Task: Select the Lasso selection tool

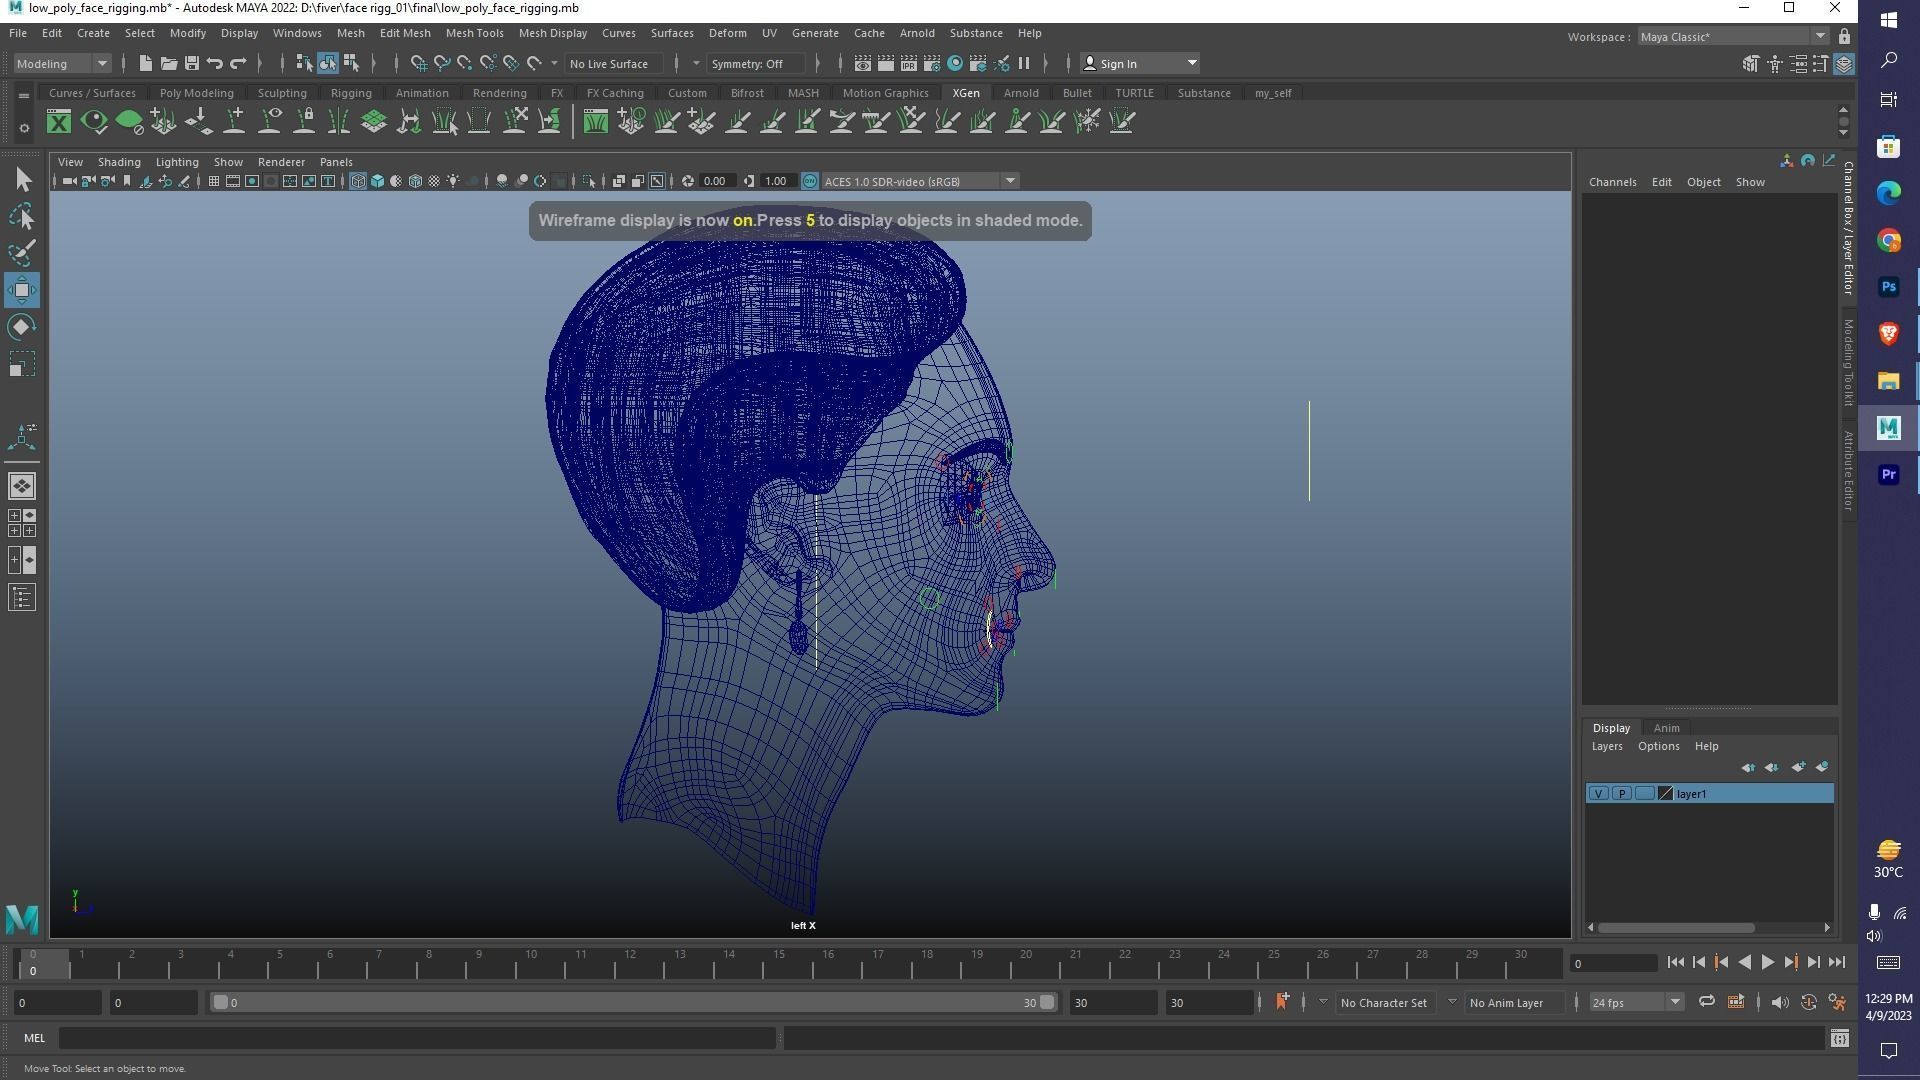Action: pyautogui.click(x=22, y=217)
